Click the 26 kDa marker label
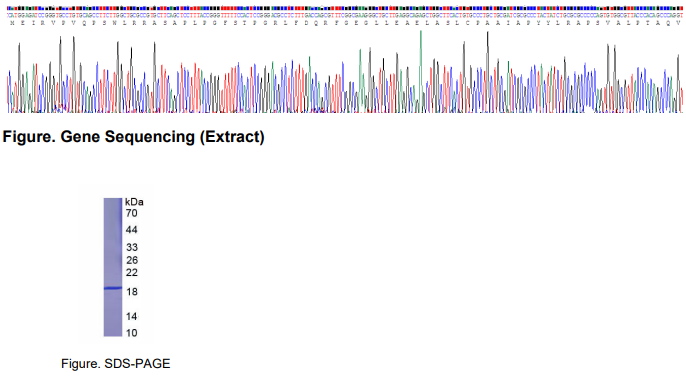Image resolution: width=686 pixels, height=377 pixels. 132,261
